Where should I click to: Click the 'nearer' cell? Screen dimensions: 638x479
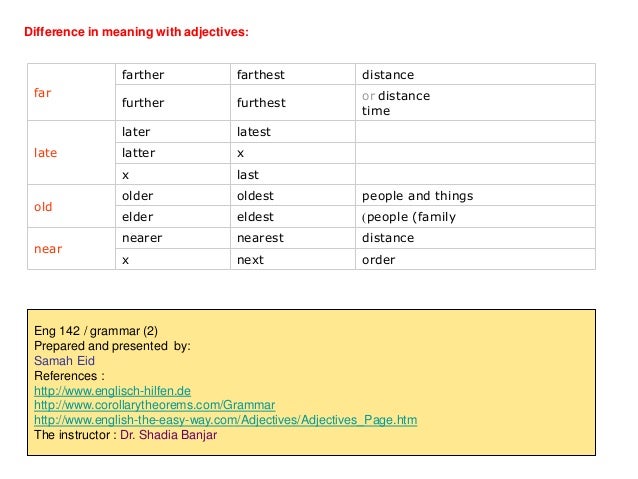click(x=173, y=238)
